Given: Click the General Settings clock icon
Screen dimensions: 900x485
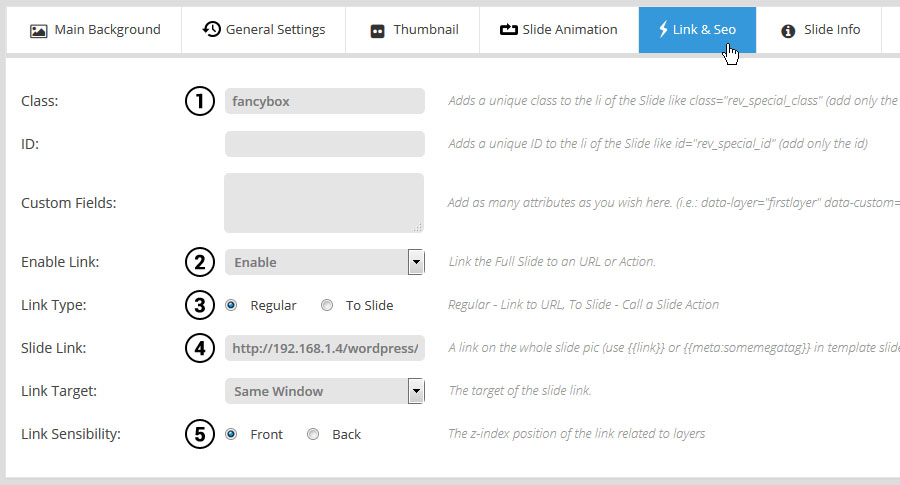Looking at the screenshot, I should point(211,29).
